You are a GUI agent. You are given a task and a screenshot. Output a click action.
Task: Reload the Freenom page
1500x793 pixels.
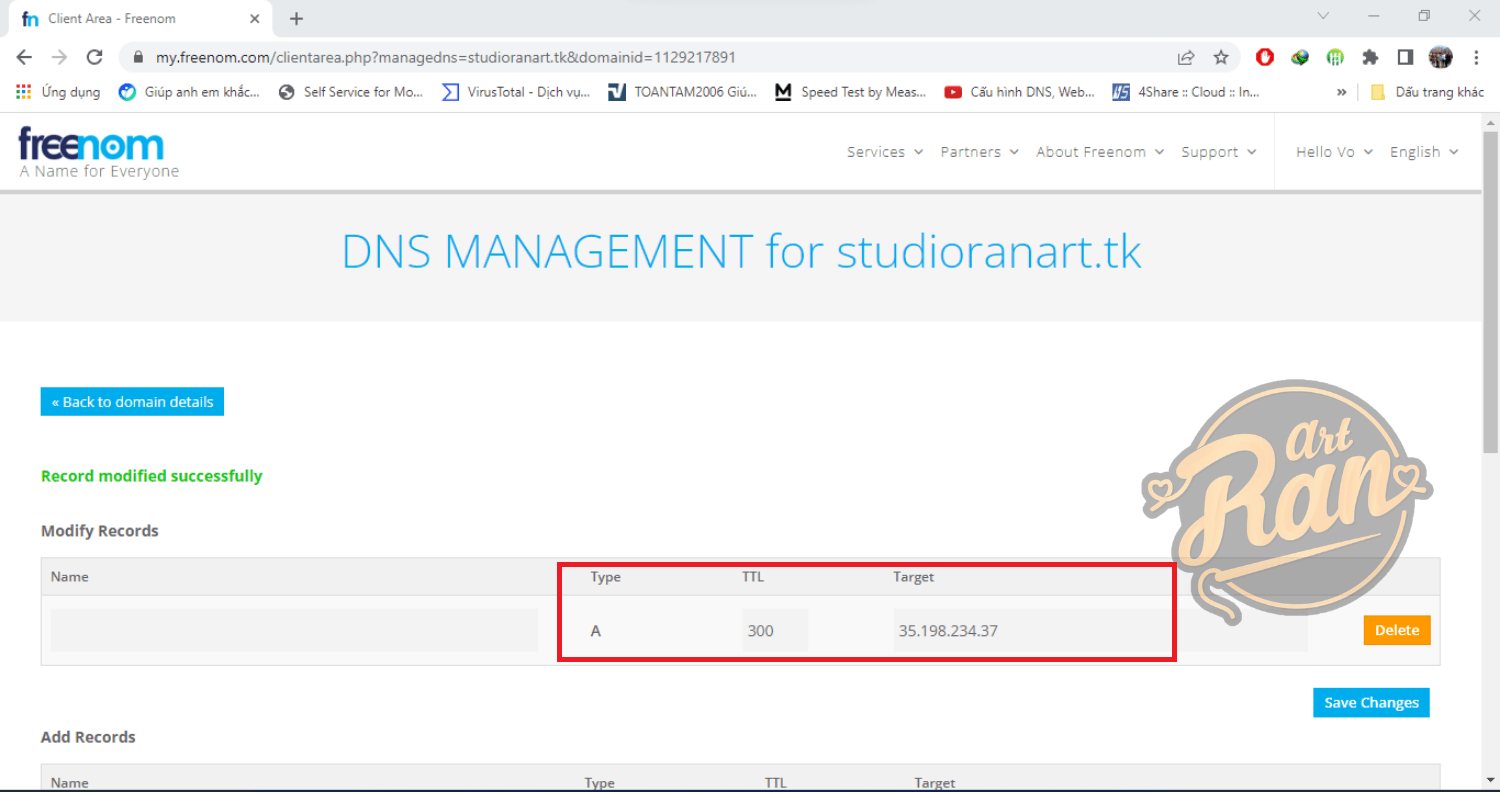tap(95, 57)
